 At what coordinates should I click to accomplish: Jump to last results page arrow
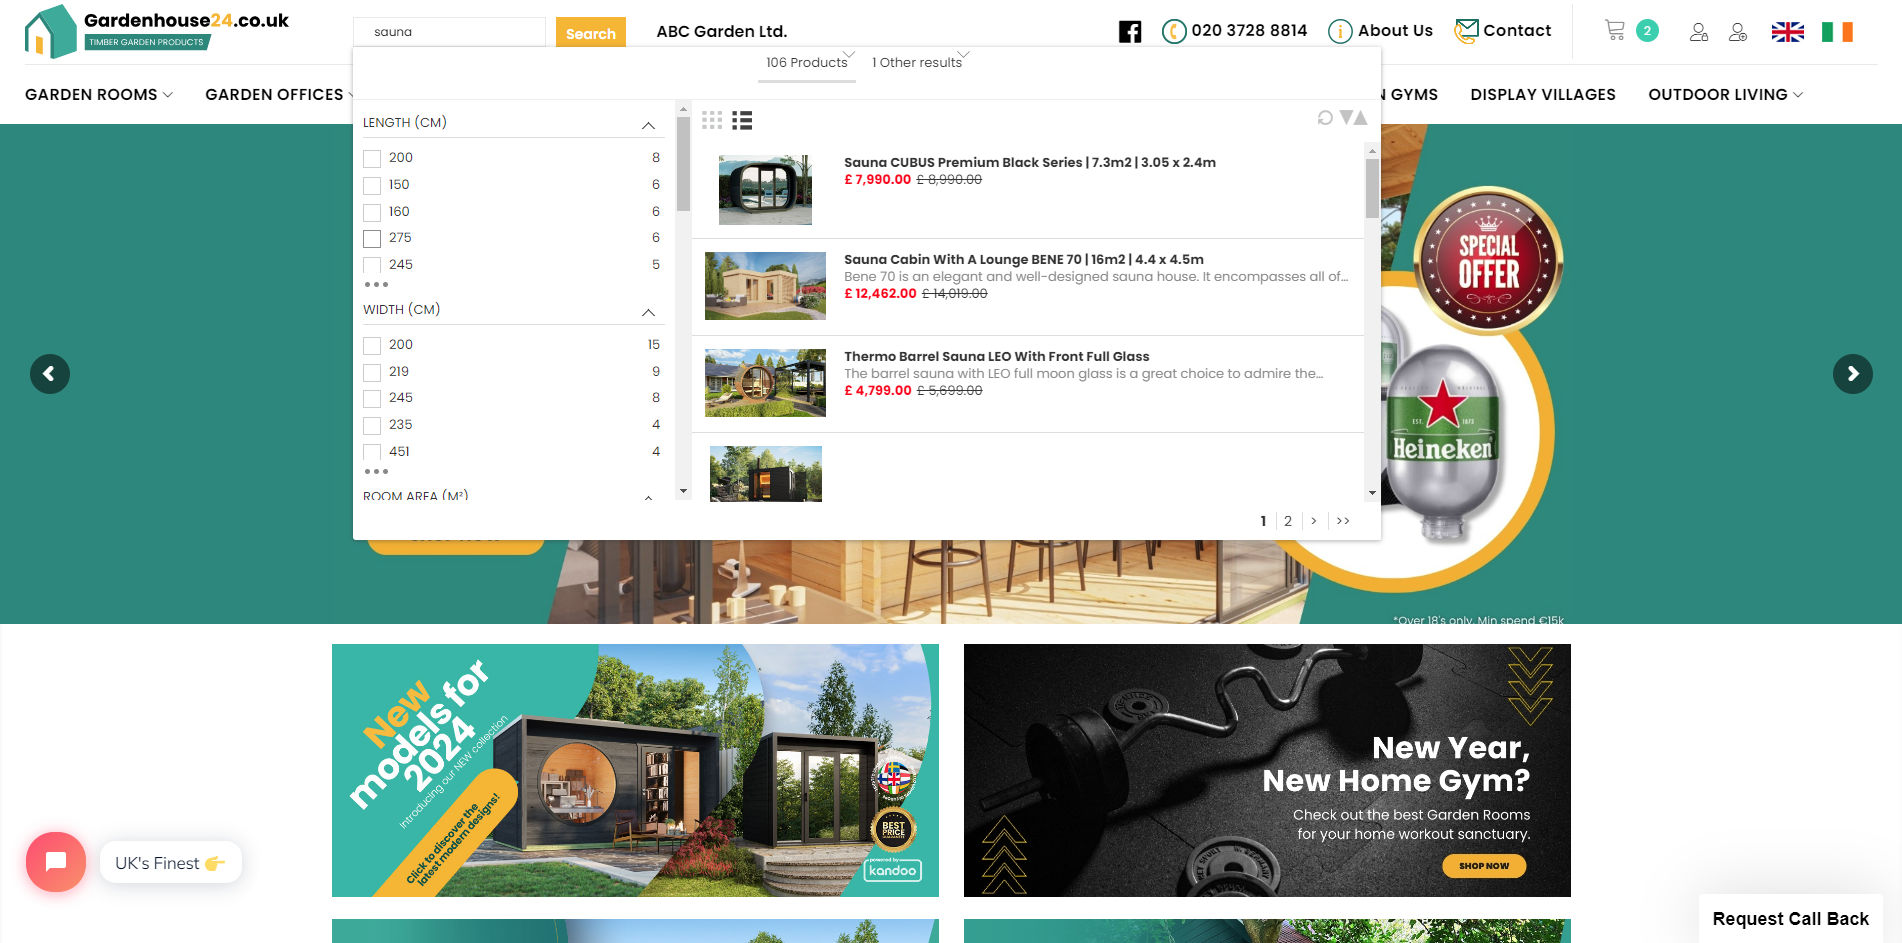(1343, 521)
